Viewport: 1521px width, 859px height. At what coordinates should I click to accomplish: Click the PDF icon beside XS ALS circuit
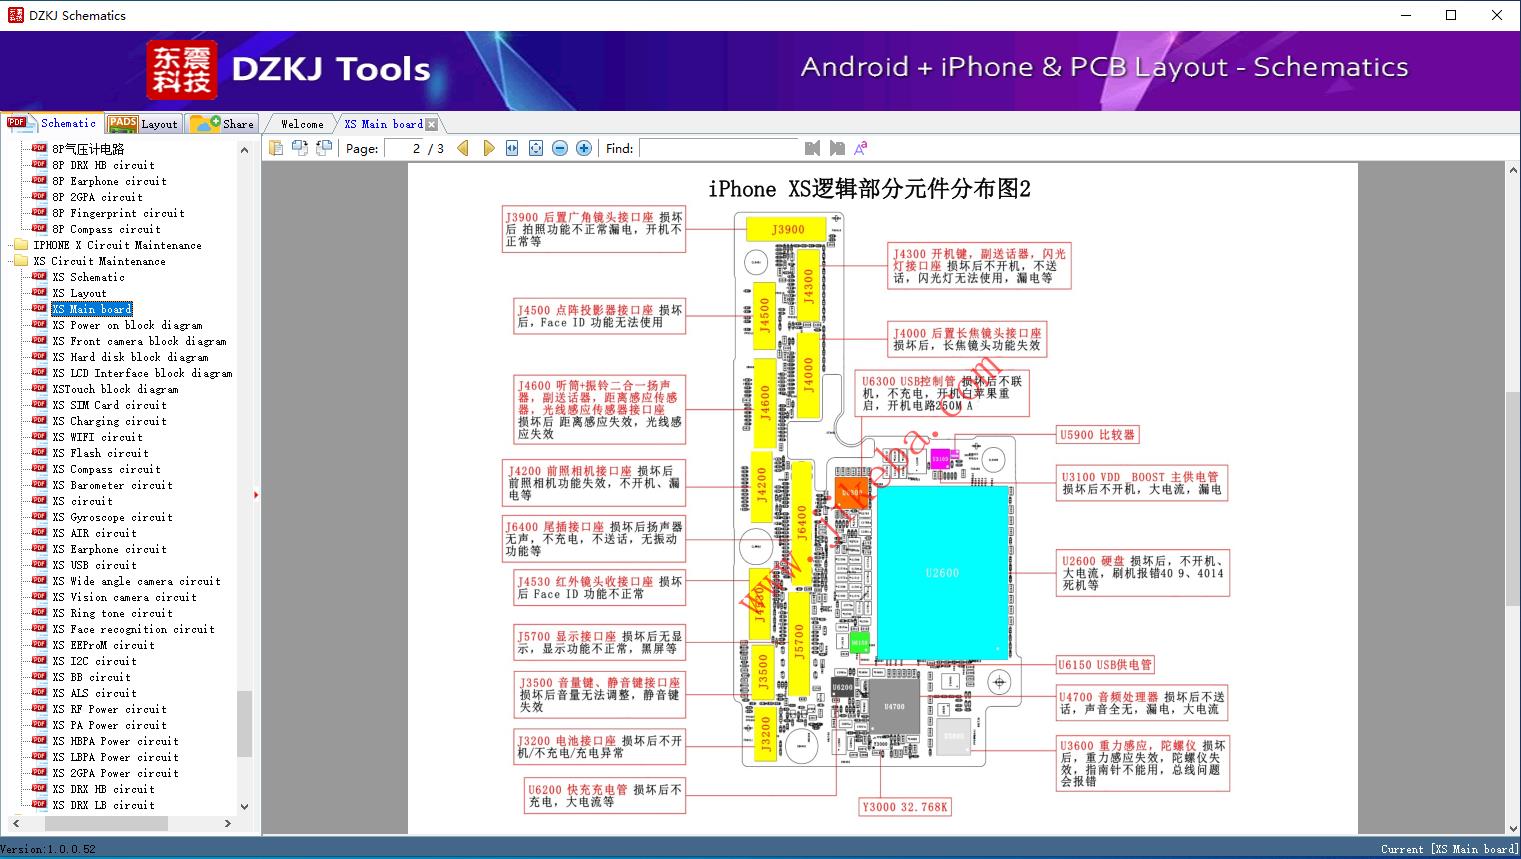point(39,693)
